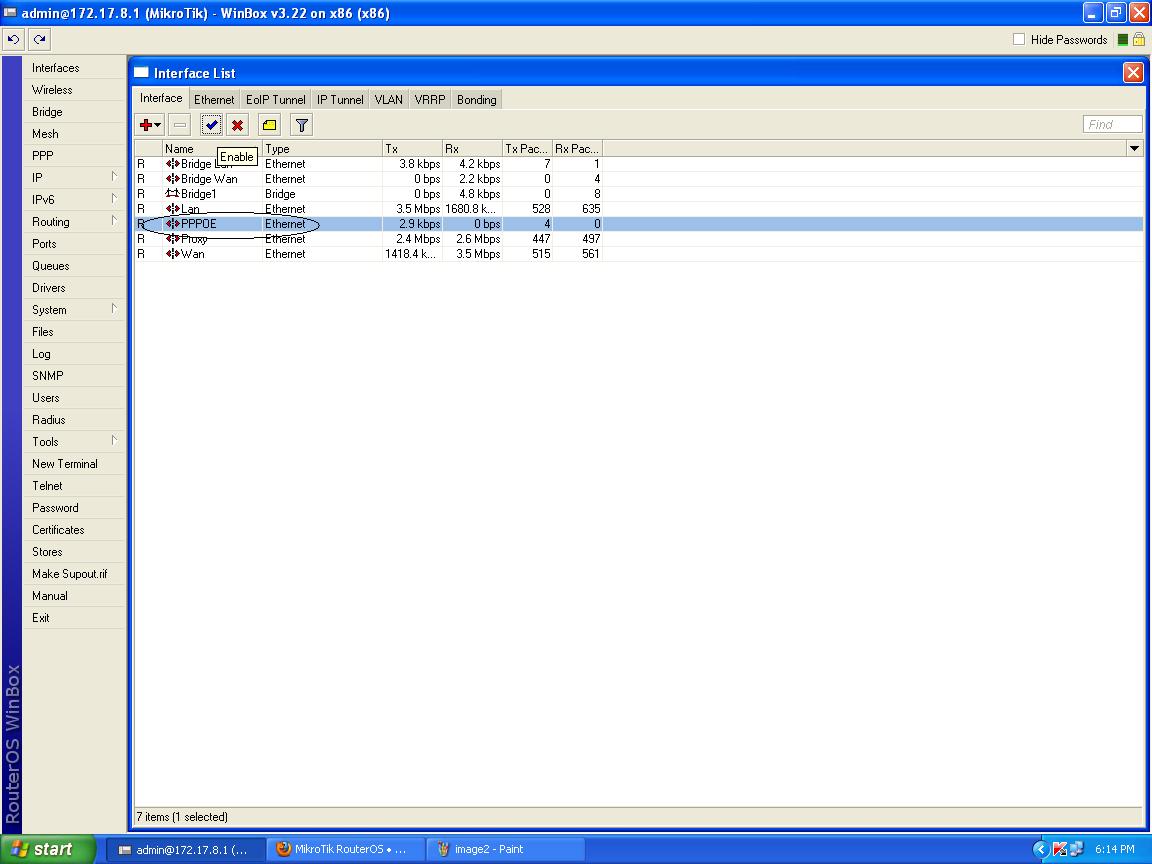The width and height of the screenshot is (1152, 864).
Task: Click the Redo arrow icon
Action: (x=40, y=40)
